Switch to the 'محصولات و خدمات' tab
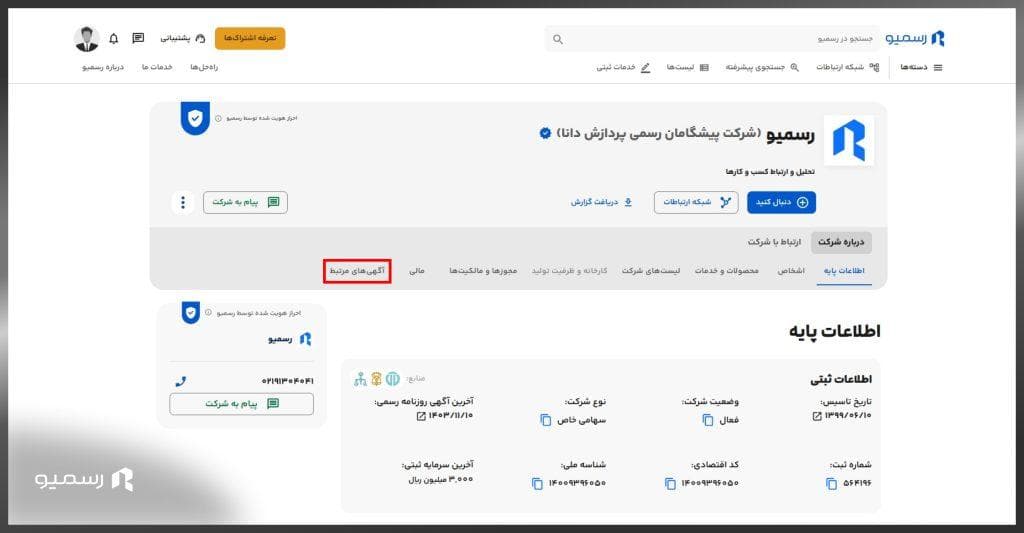The height and width of the screenshot is (533, 1024). pos(726,271)
